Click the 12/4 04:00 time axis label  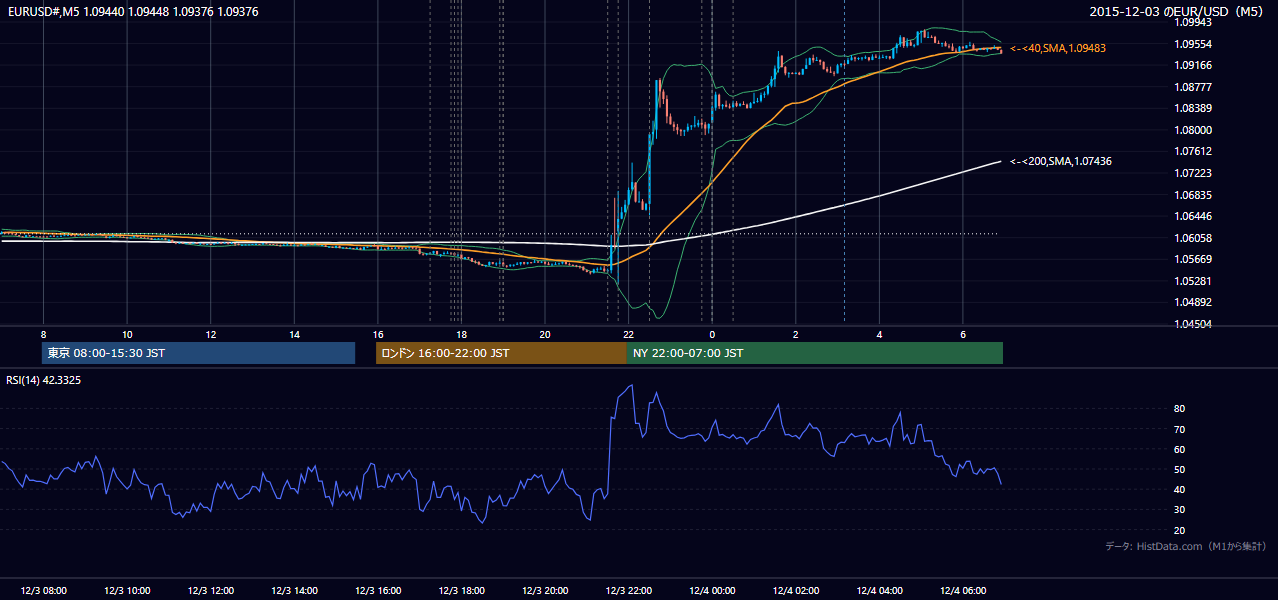click(x=879, y=590)
